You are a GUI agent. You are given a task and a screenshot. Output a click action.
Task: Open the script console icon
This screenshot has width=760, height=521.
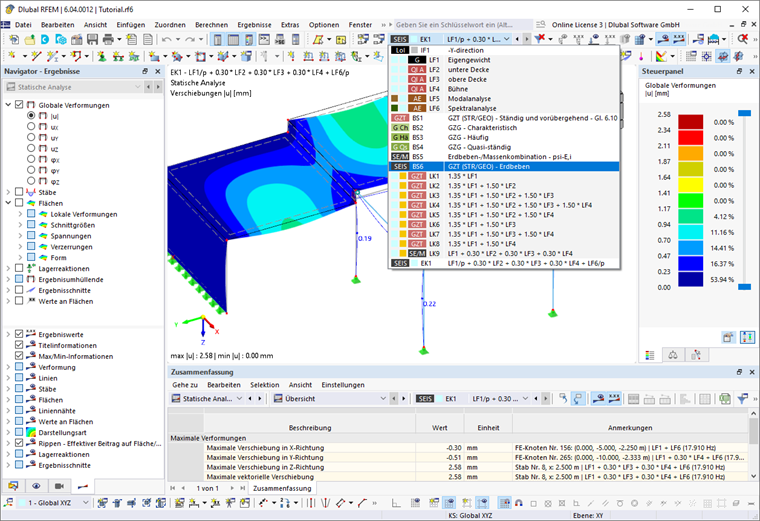(265, 40)
